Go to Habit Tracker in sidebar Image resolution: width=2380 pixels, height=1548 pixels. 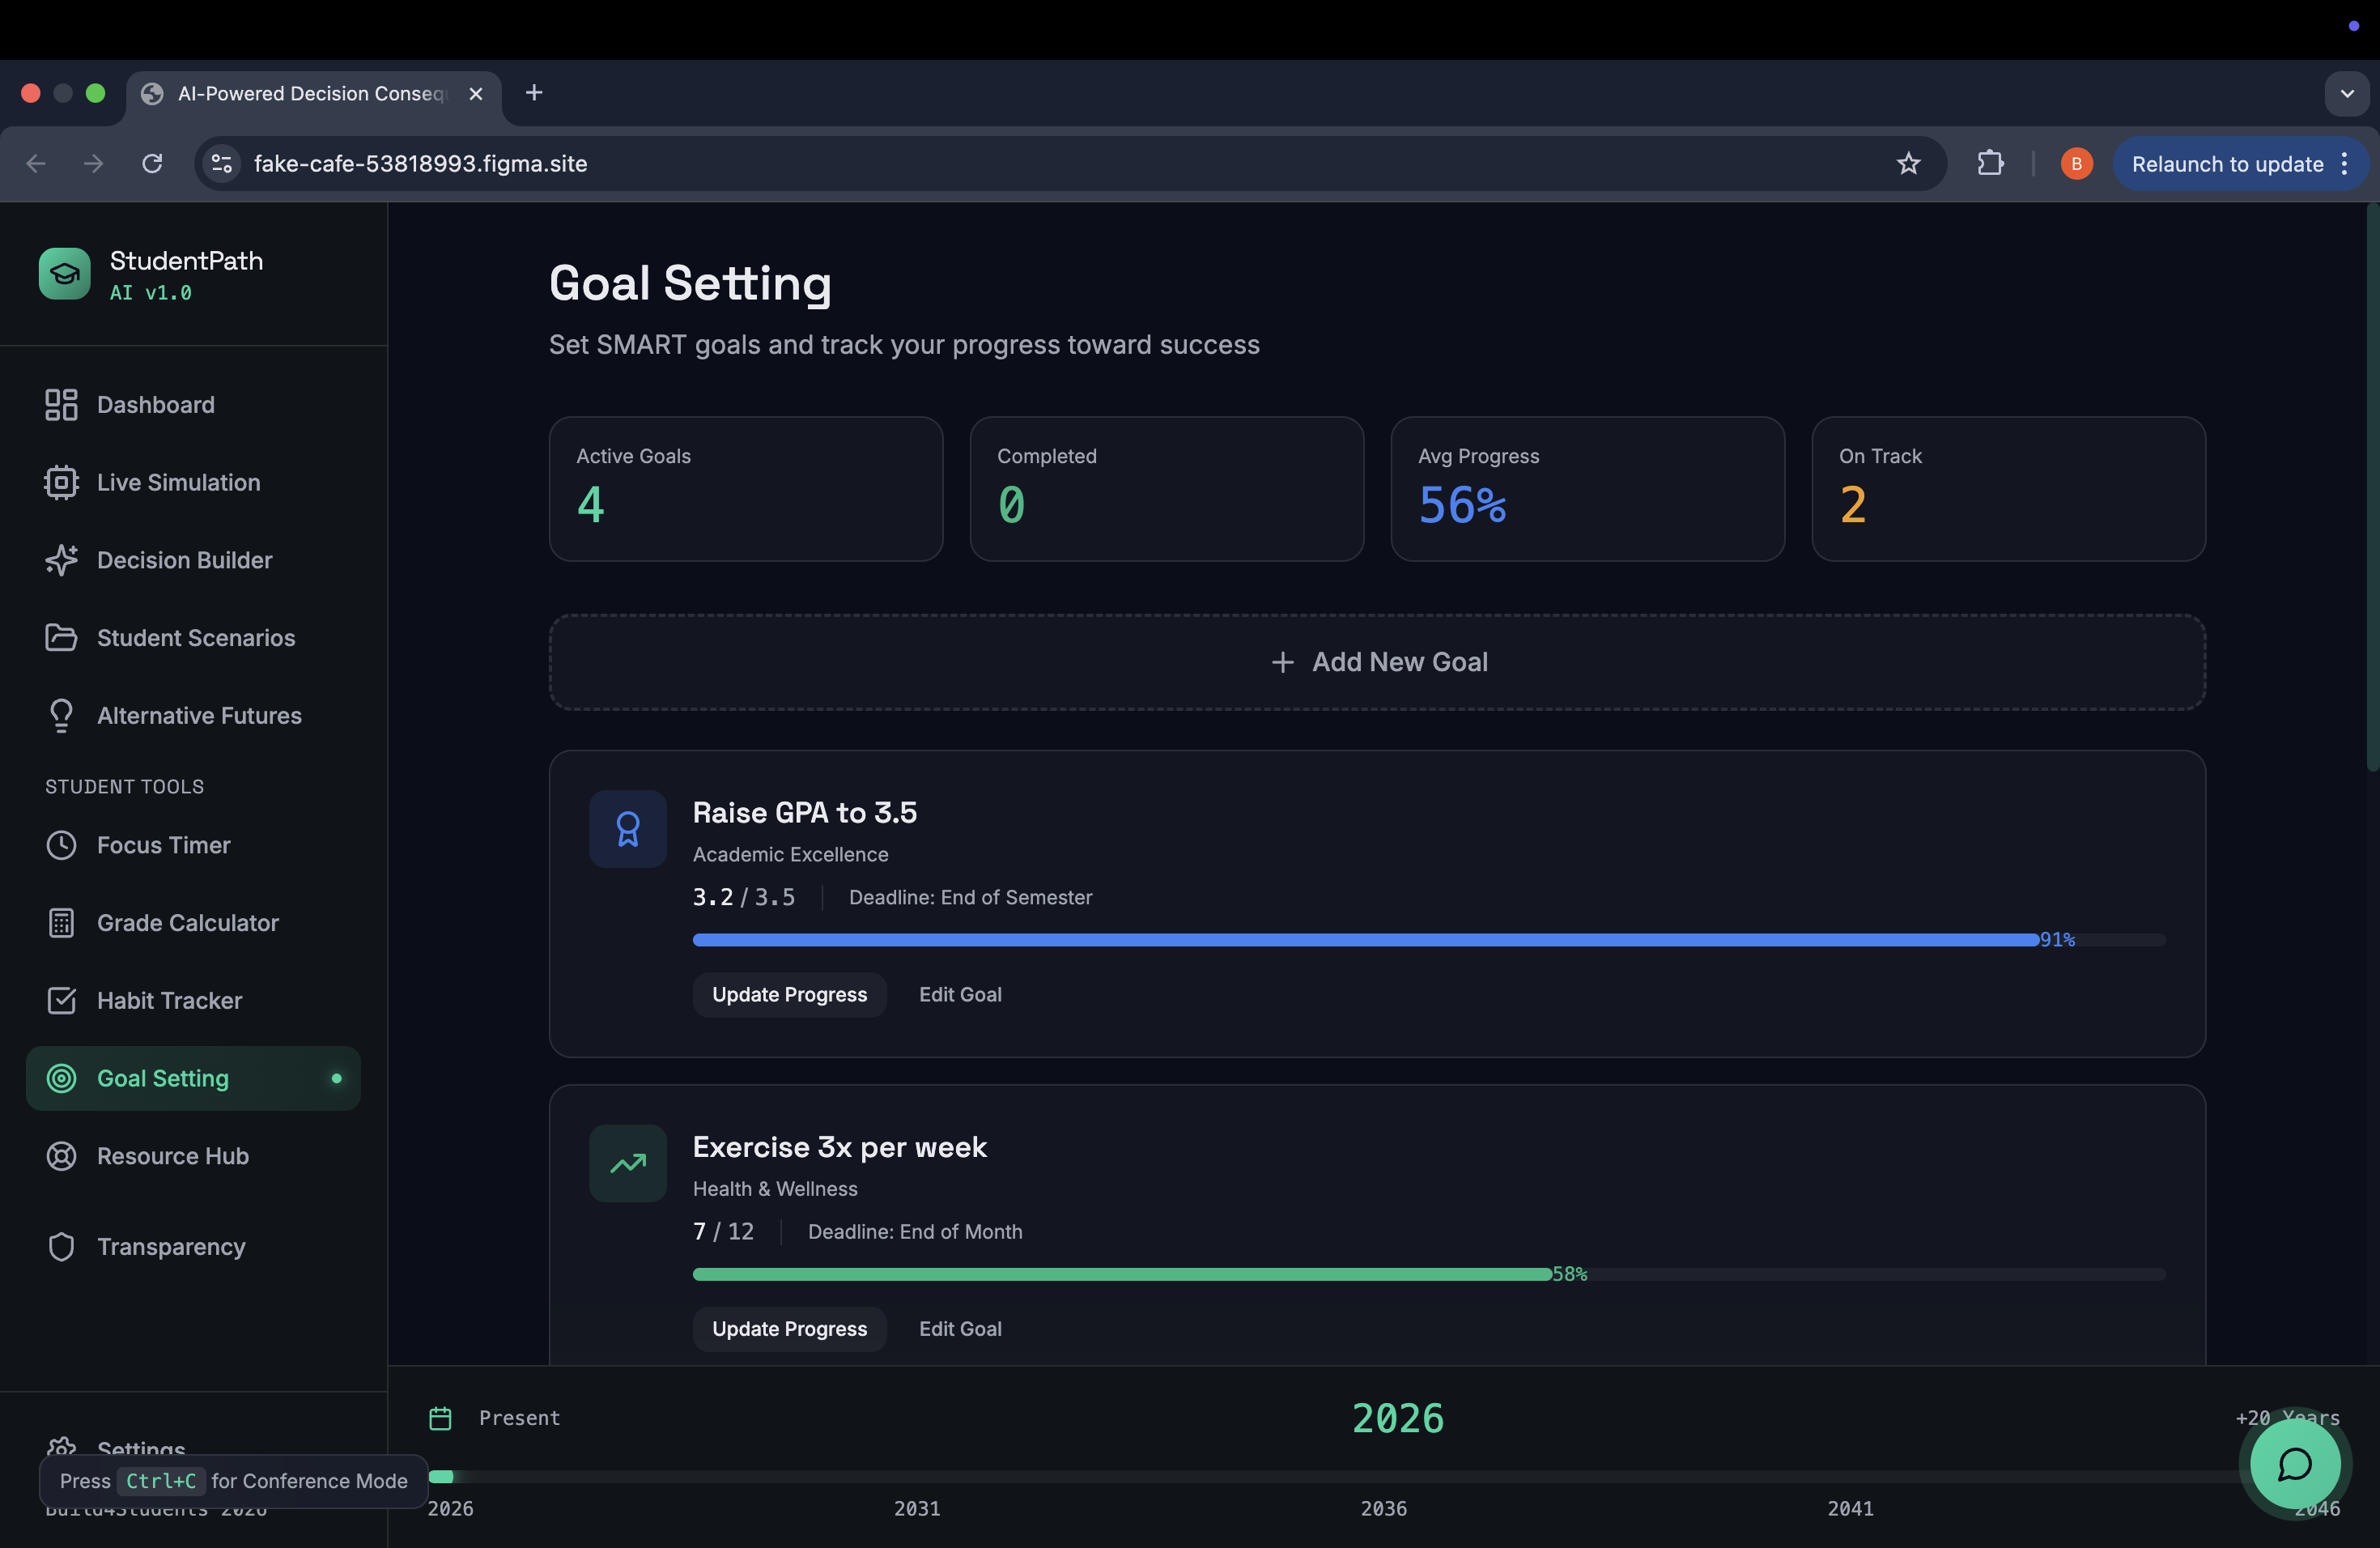point(169,1000)
